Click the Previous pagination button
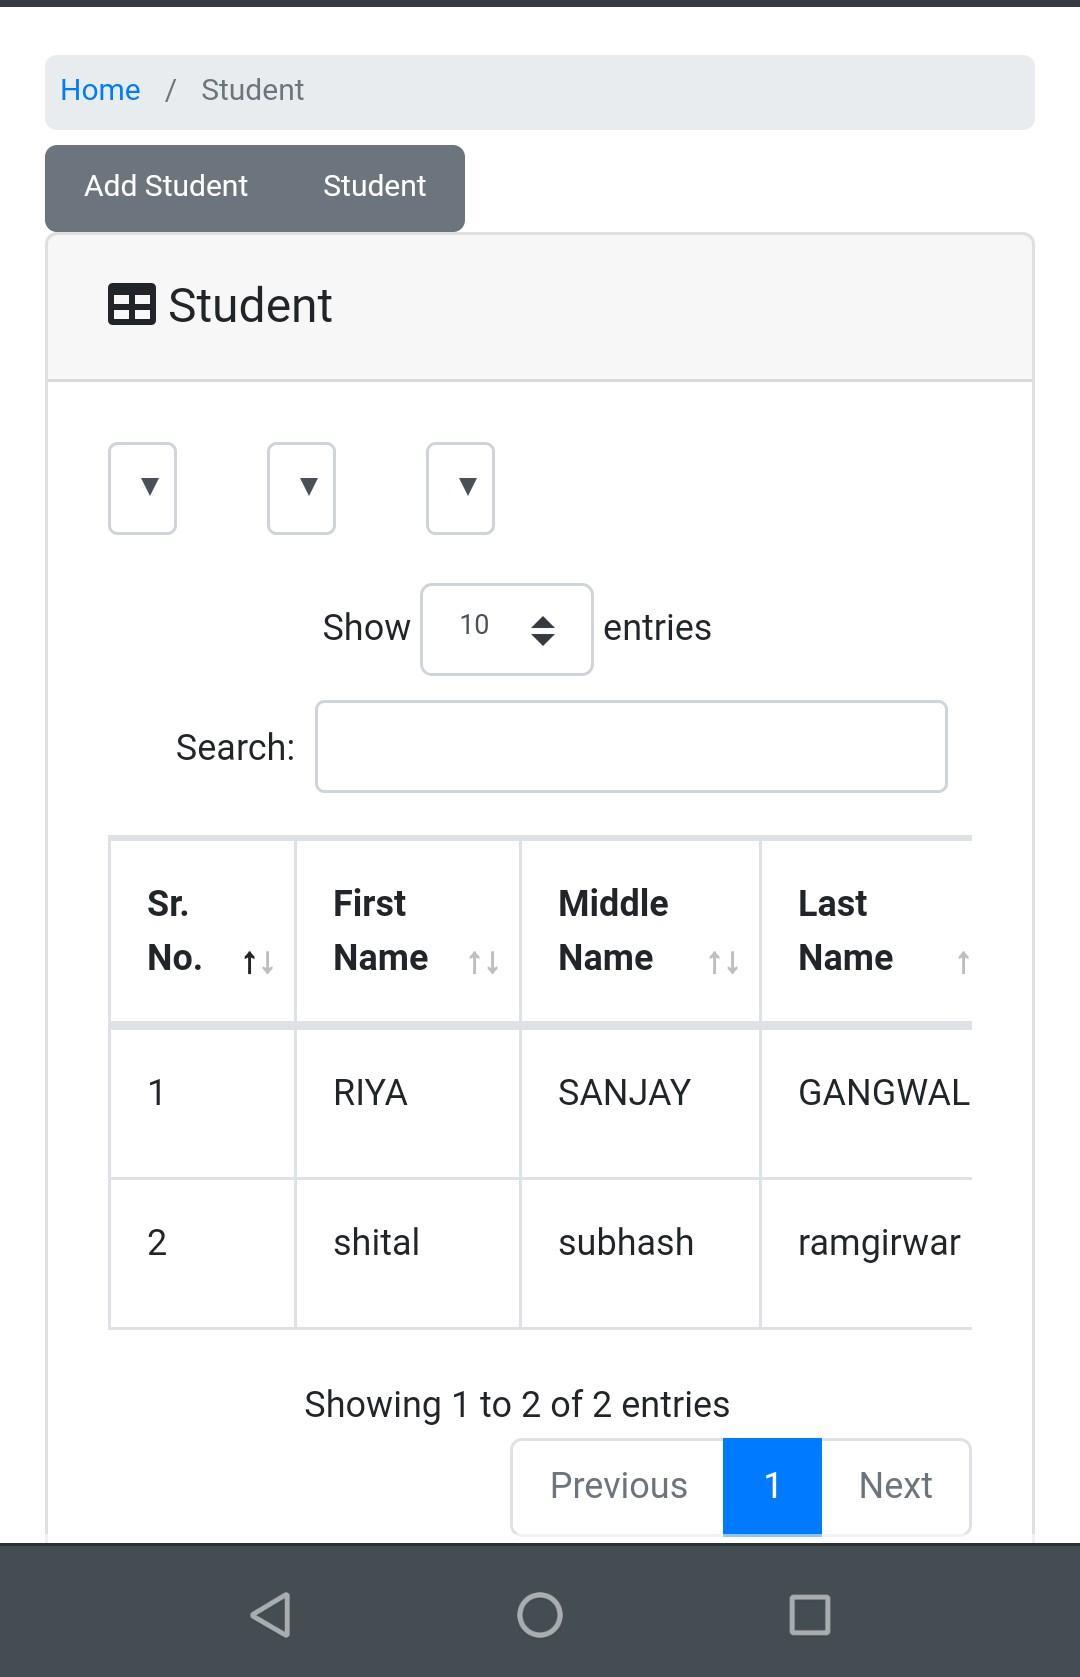The width and height of the screenshot is (1080, 1677). pyautogui.click(x=618, y=1486)
